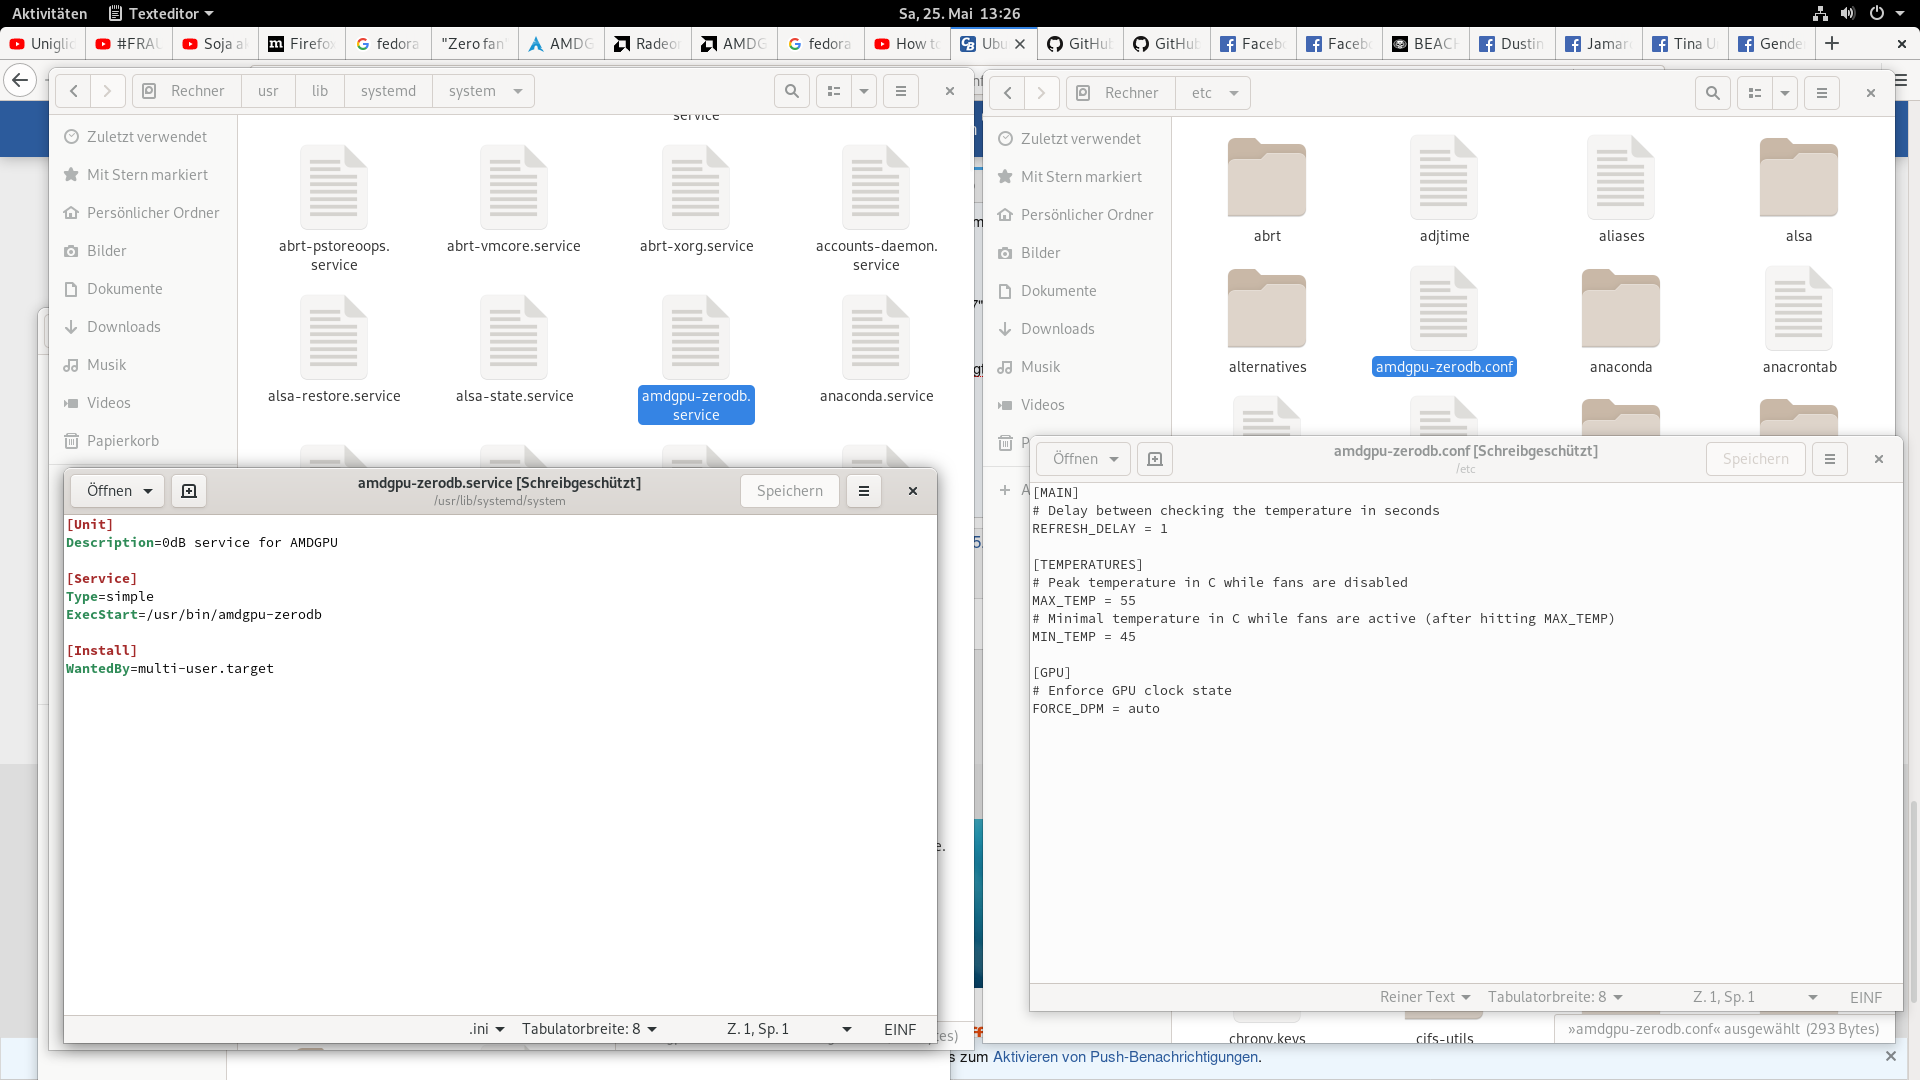Open hamburger menu in amdgpu-zerodb.service editor

tap(864, 491)
